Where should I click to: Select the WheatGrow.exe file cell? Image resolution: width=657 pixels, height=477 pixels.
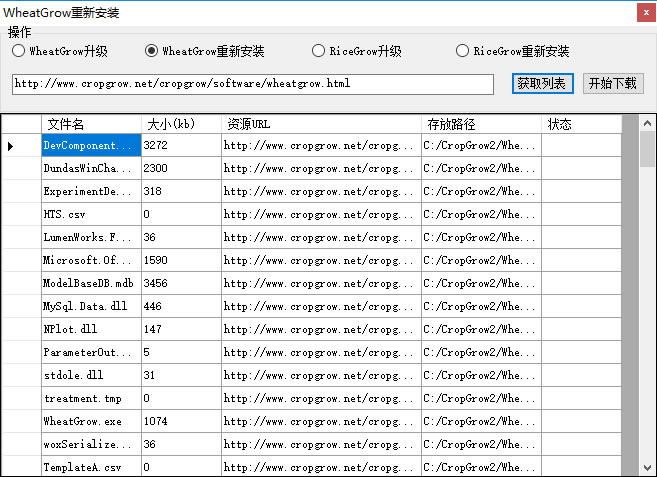91,421
